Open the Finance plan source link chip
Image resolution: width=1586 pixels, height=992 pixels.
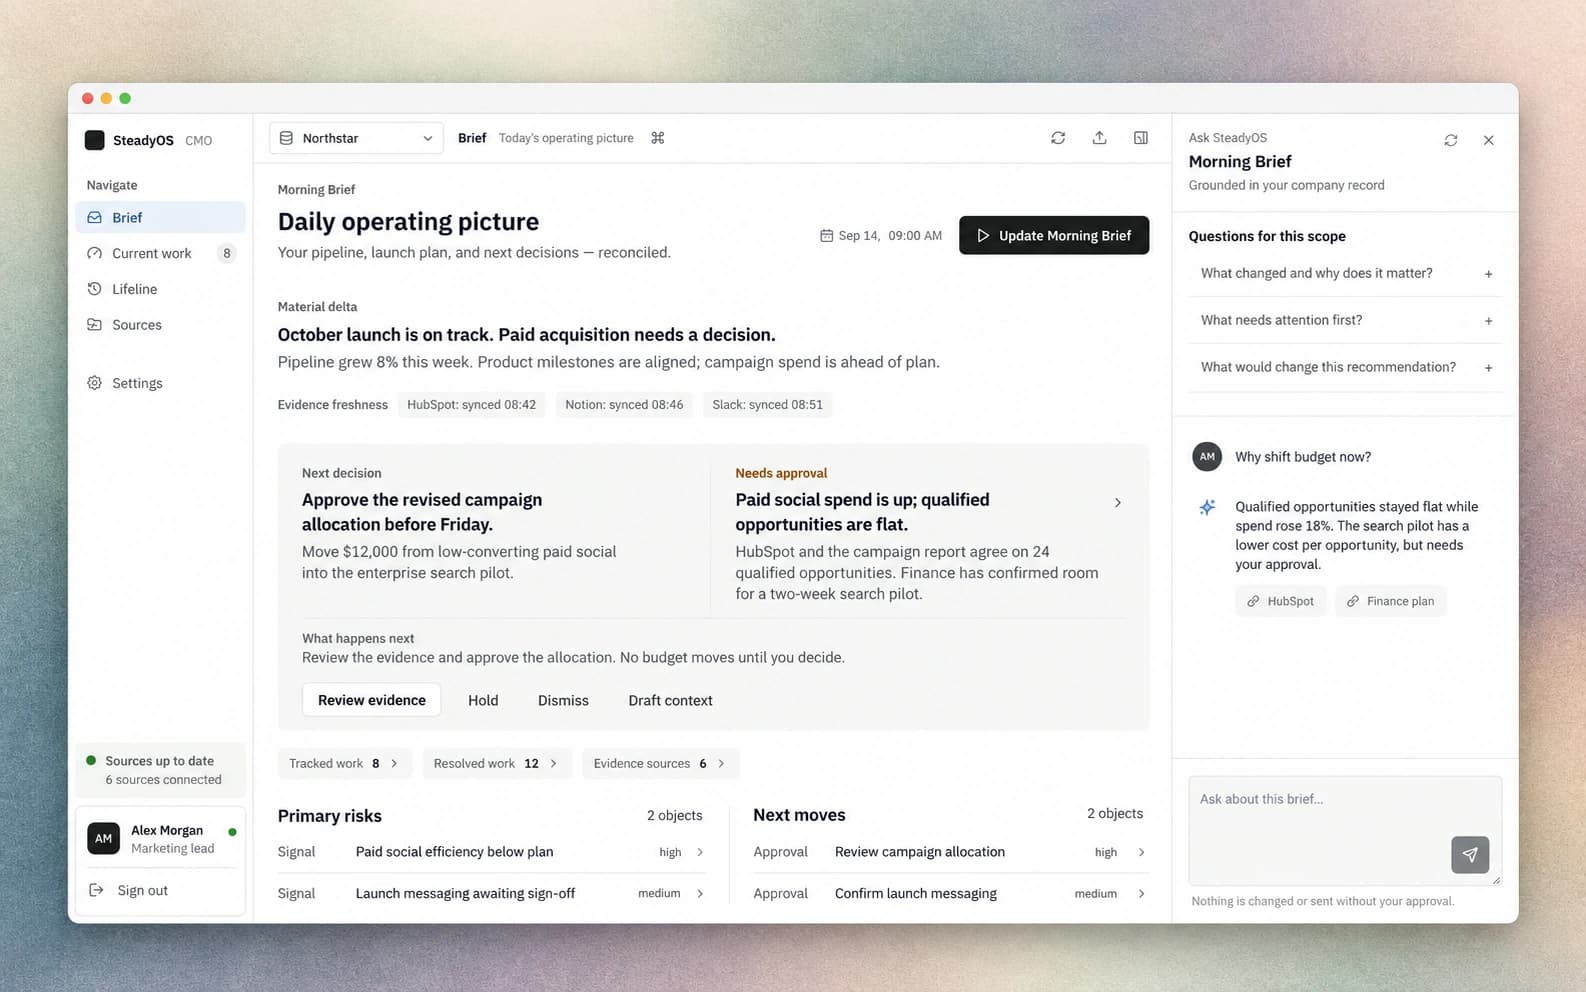pyautogui.click(x=1390, y=601)
